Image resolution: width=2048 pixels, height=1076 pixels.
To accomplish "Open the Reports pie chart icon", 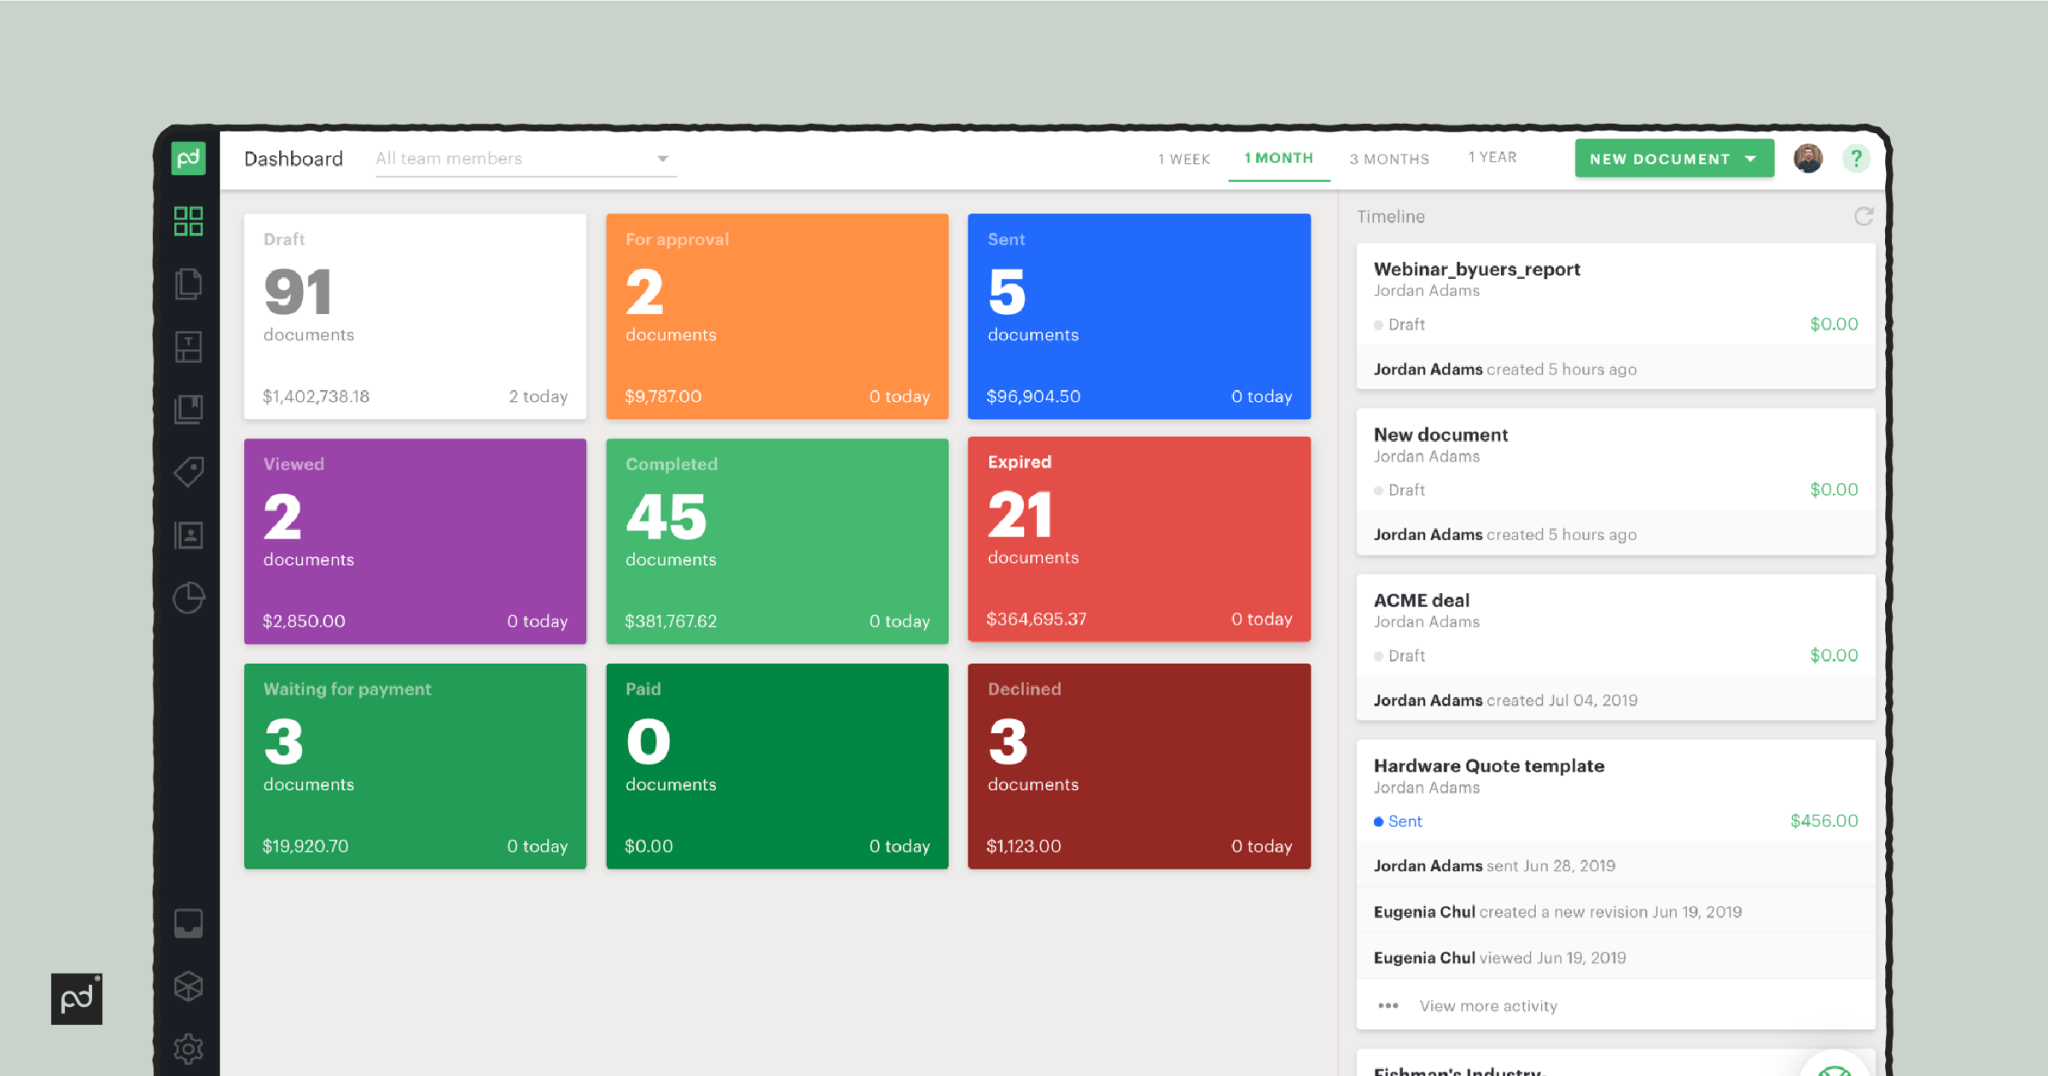I will click(x=188, y=598).
